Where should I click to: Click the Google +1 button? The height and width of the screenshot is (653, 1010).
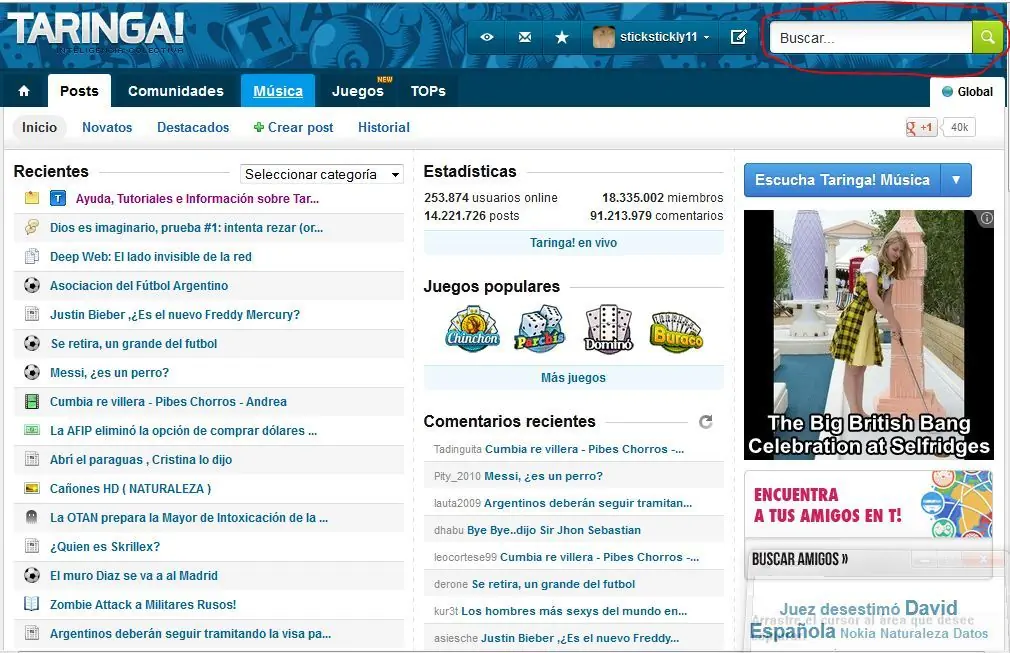[920, 128]
